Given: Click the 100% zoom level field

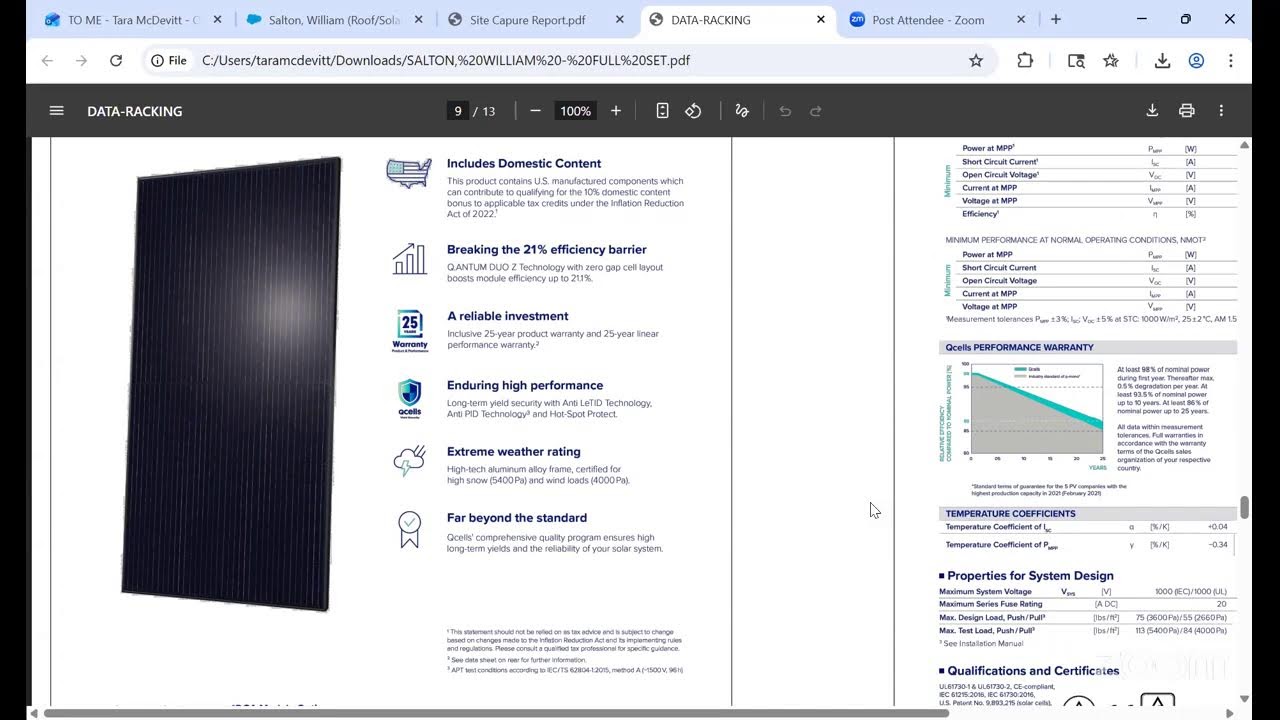Looking at the screenshot, I should click(575, 111).
